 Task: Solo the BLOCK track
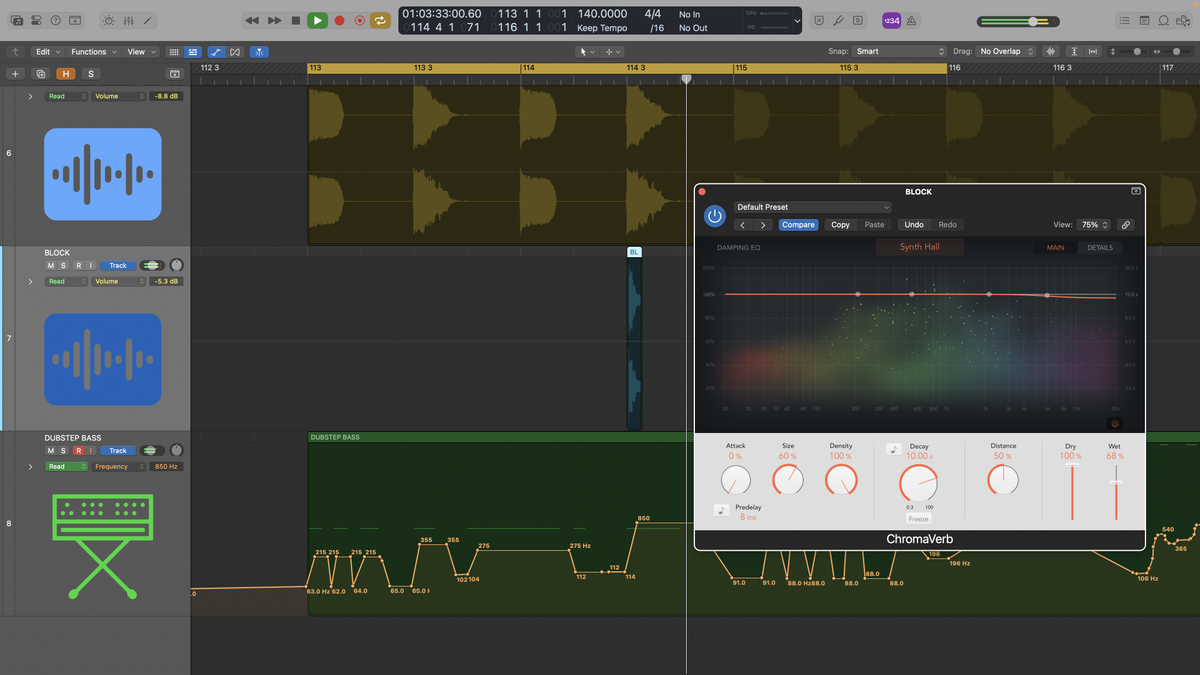pos(63,265)
